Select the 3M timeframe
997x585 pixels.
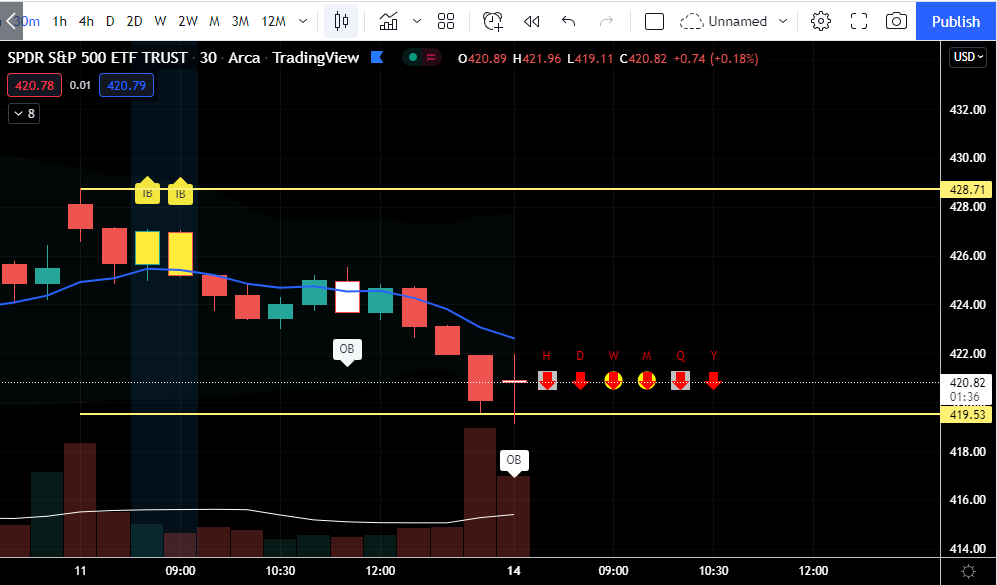[x=240, y=21]
